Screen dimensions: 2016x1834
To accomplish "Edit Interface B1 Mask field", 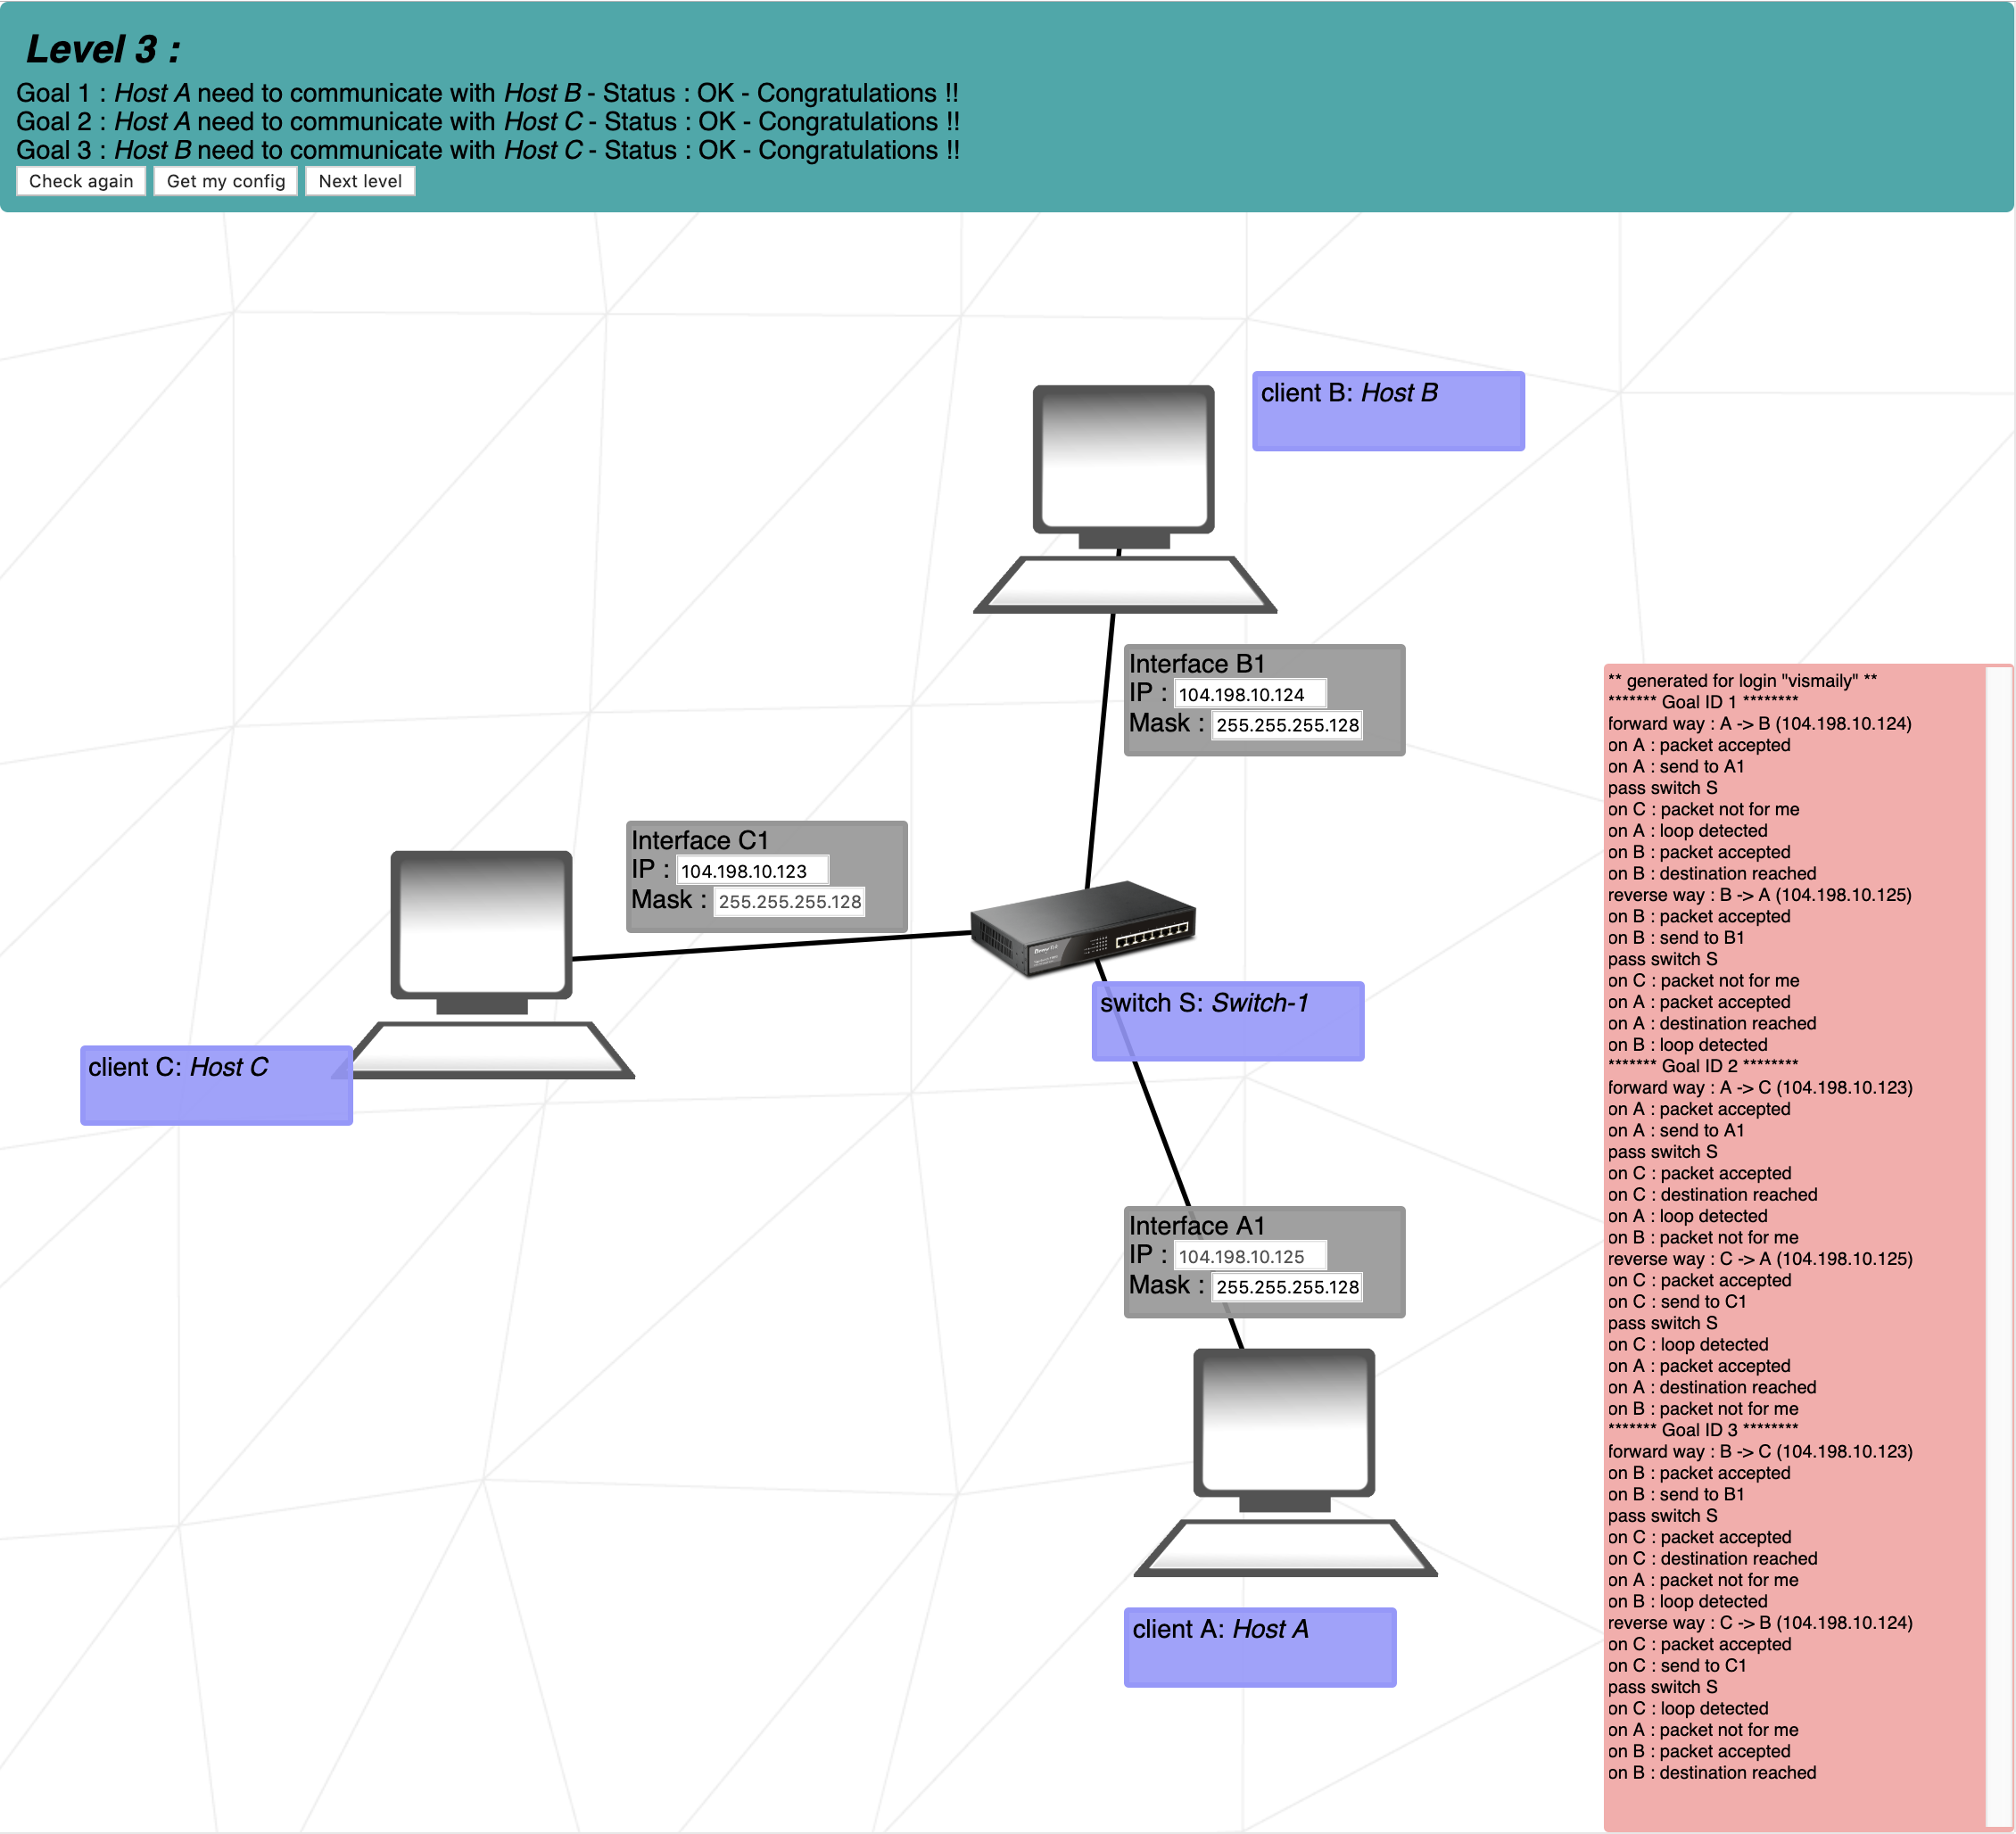I will point(1287,725).
